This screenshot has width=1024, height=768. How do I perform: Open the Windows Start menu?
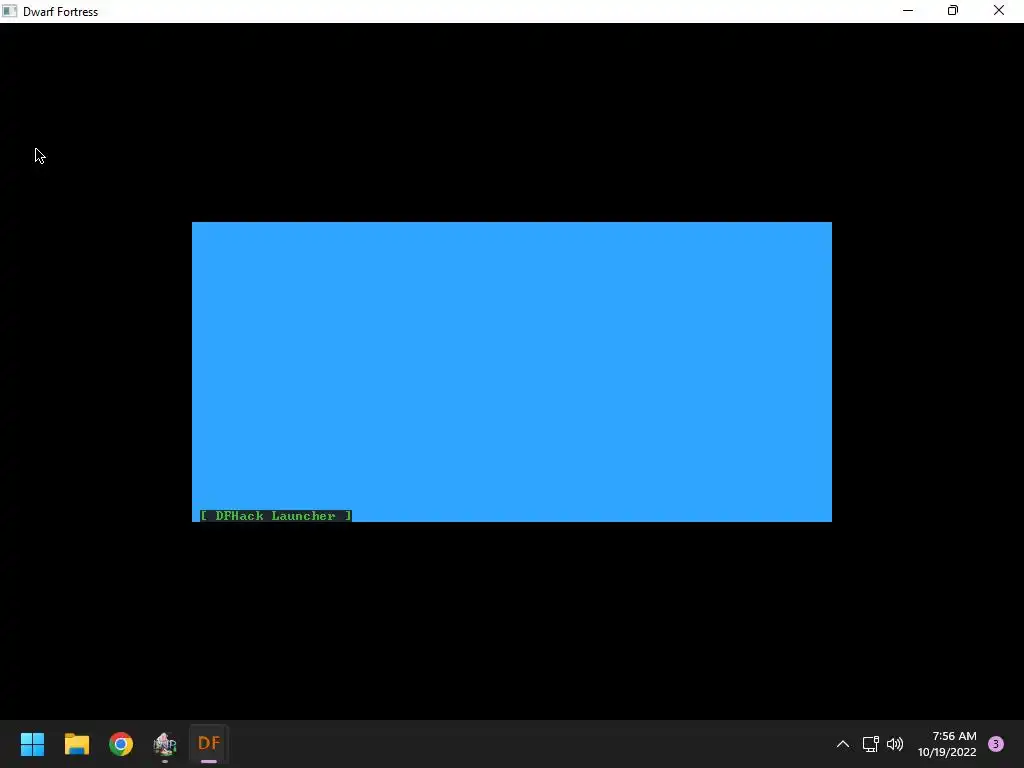pos(33,744)
